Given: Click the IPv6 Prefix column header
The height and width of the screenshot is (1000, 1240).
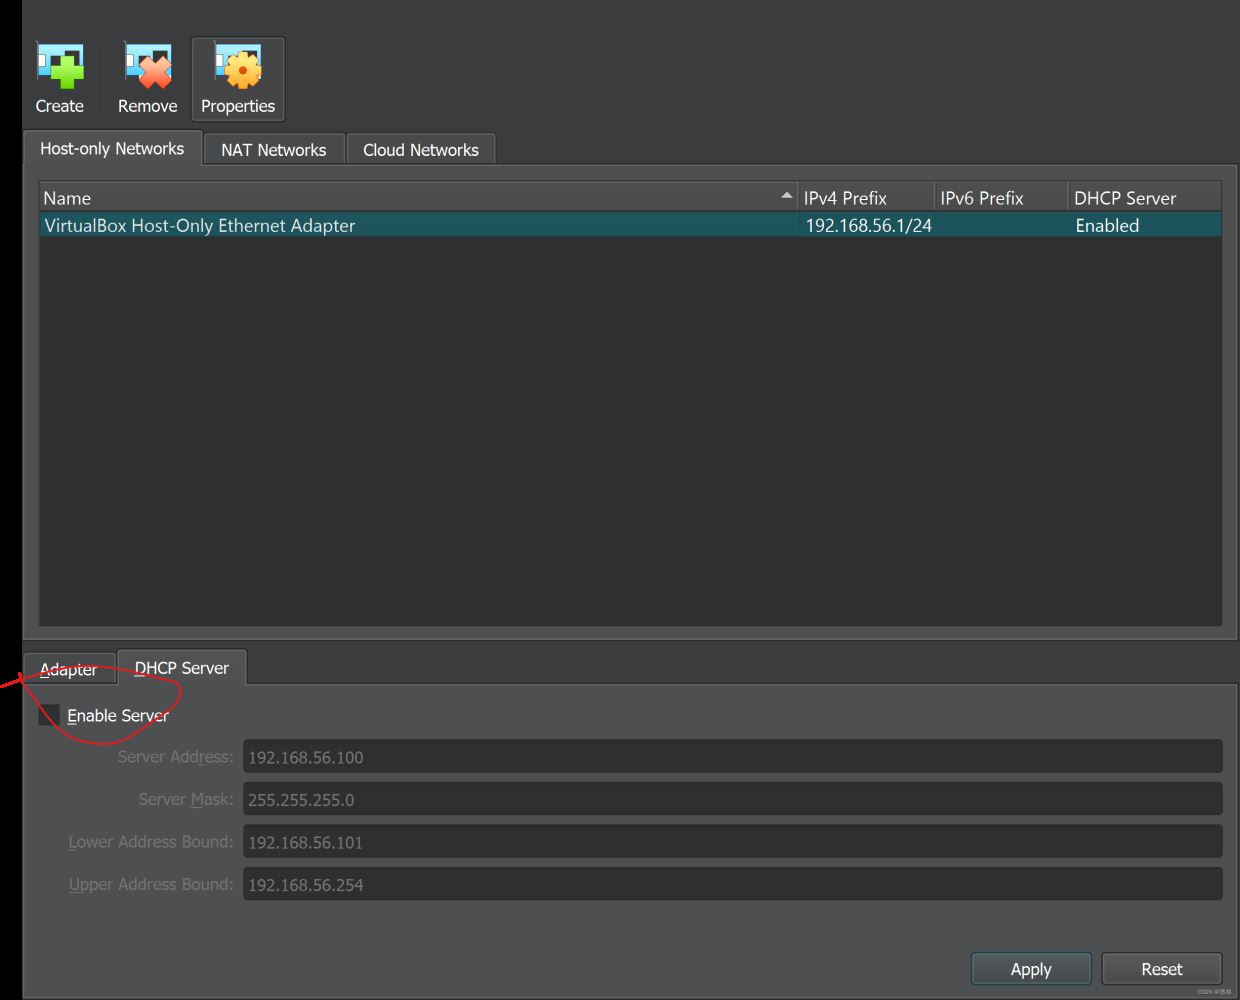Looking at the screenshot, I should tap(1000, 198).
